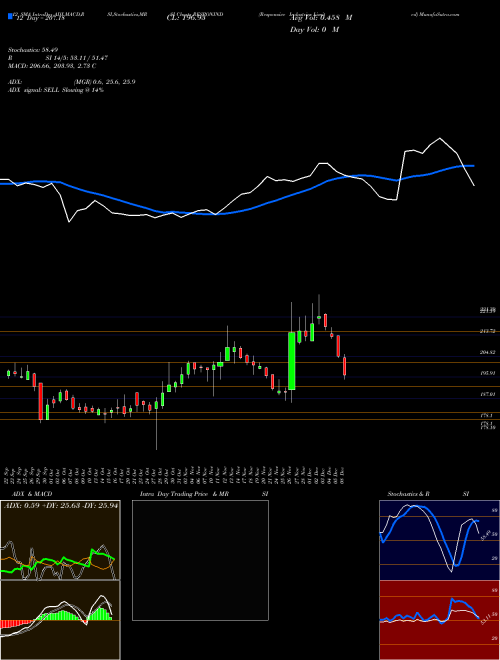Click the tall green candlestick from late November

[x=292, y=361]
